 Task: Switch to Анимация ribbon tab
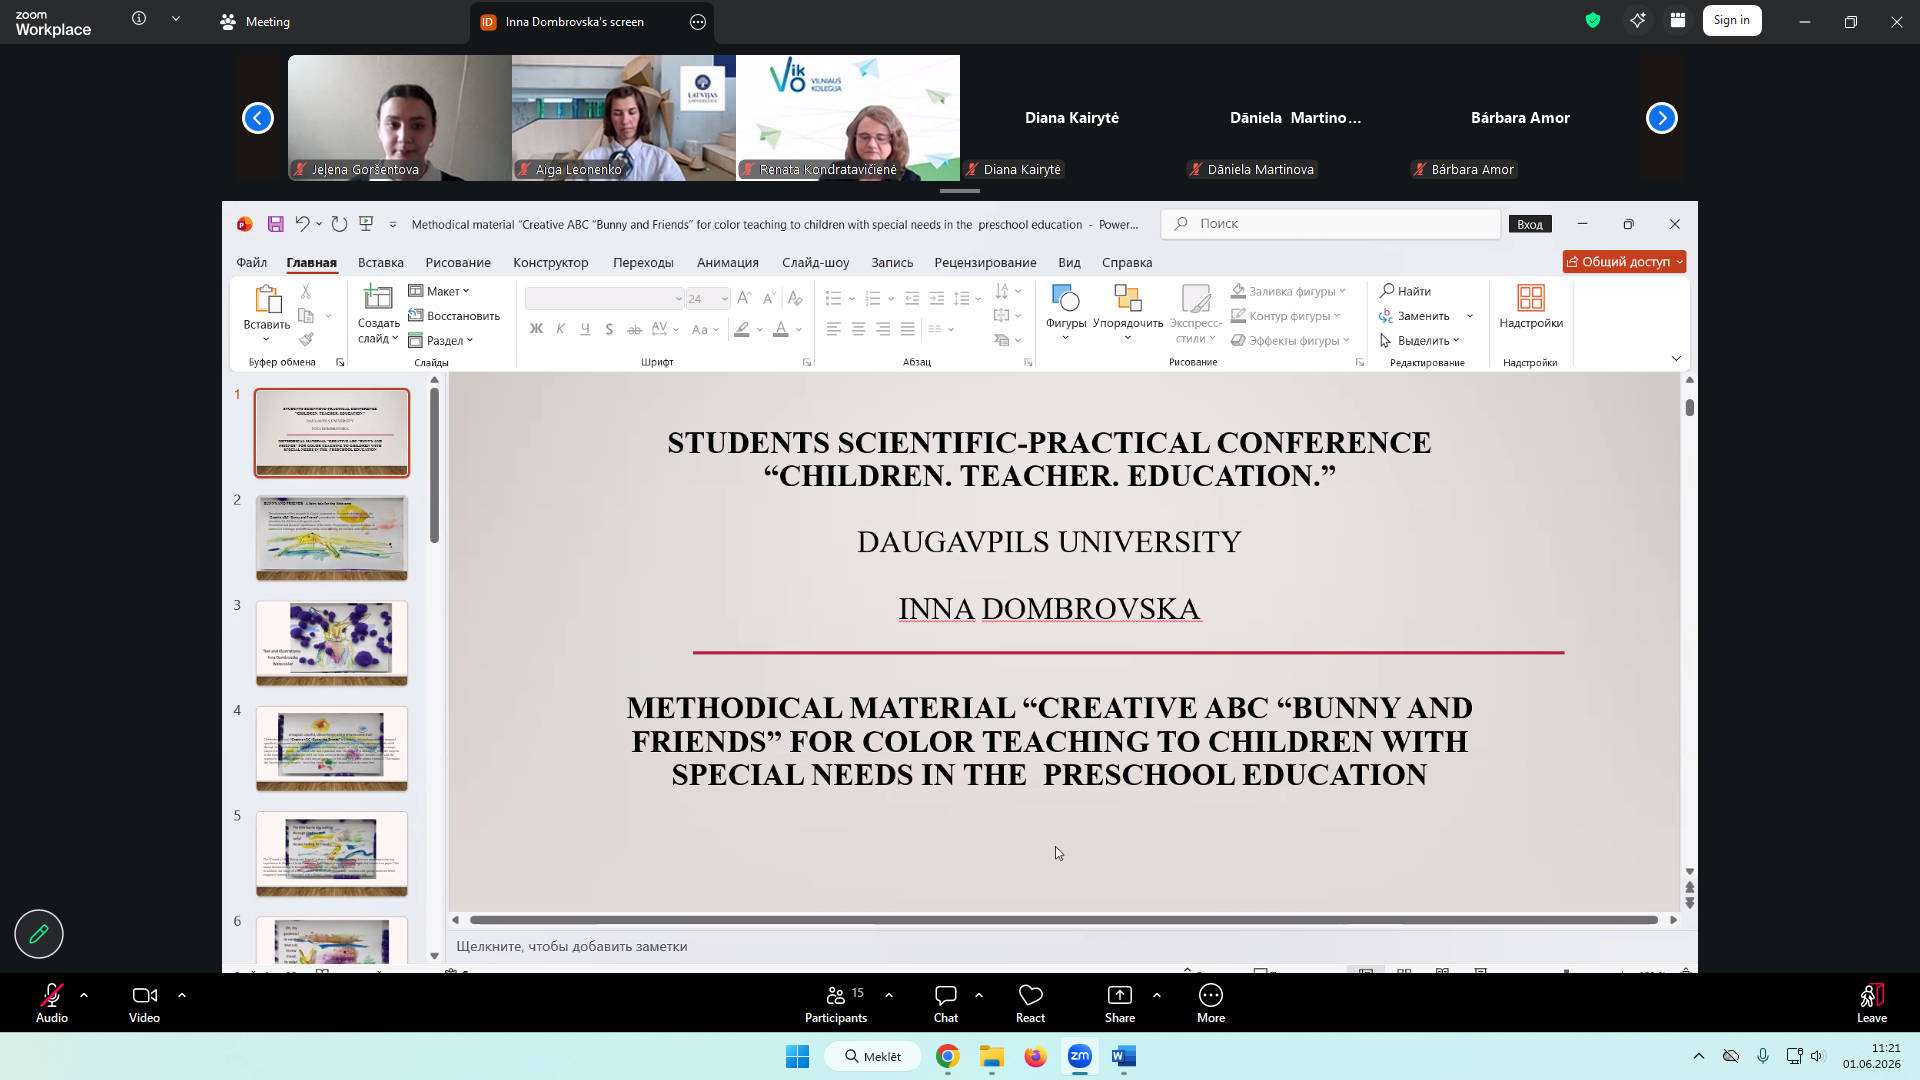coord(728,262)
